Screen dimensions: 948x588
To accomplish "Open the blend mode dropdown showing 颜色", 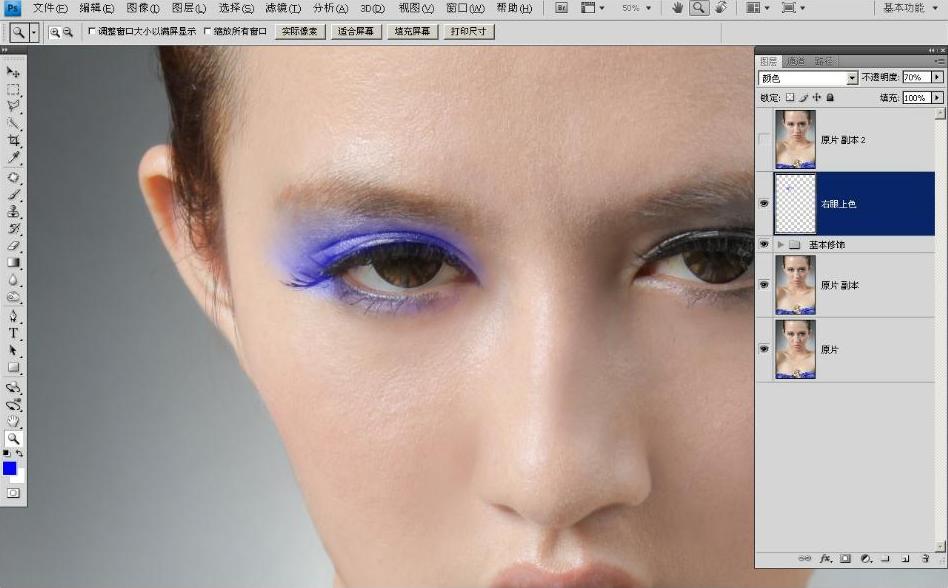I will point(808,78).
